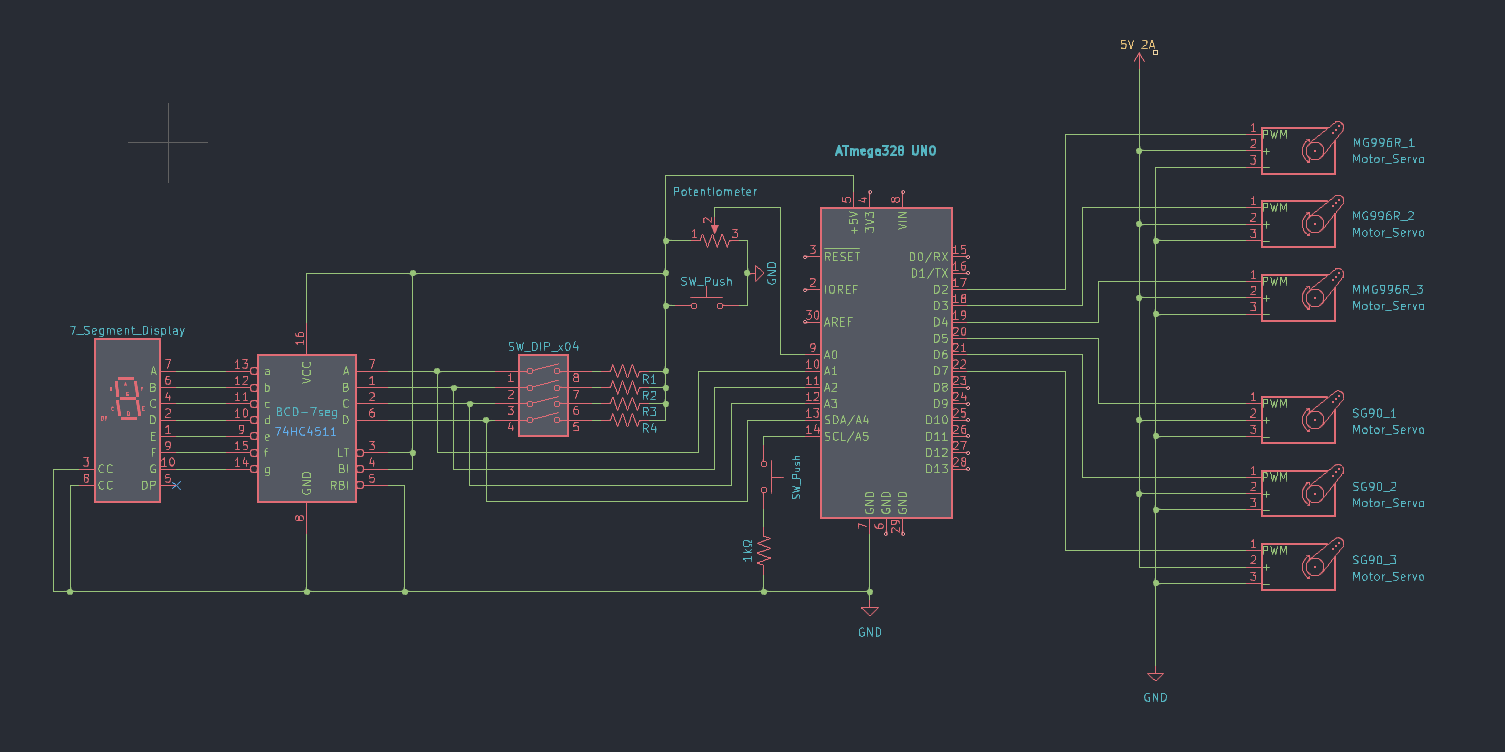Select the 5V 2A power flag label

click(x=1136, y=44)
